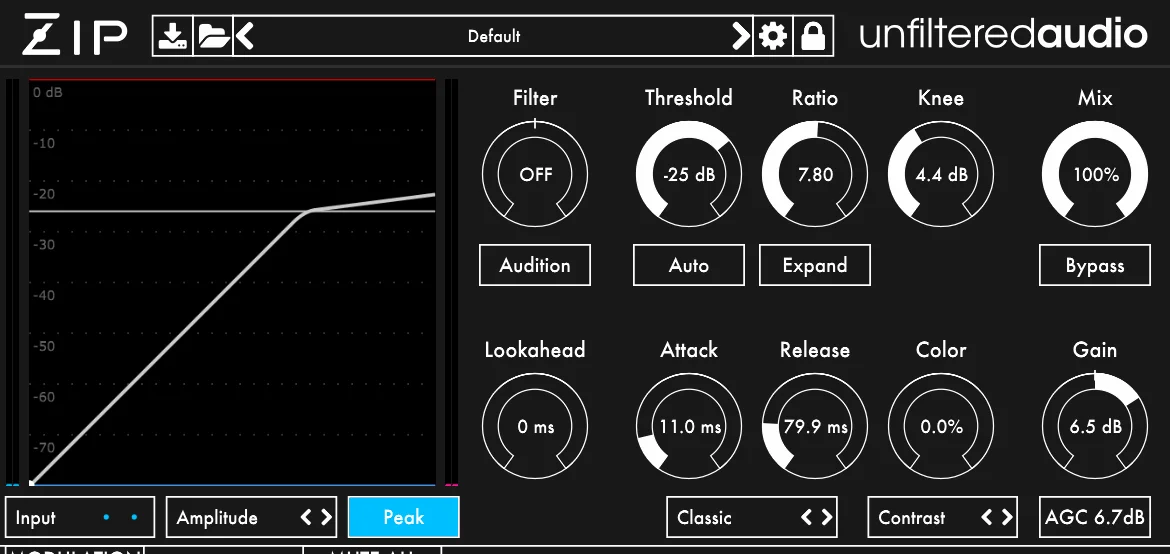Click the Threshold label text
Image resolution: width=1170 pixels, height=554 pixels.
(689, 98)
